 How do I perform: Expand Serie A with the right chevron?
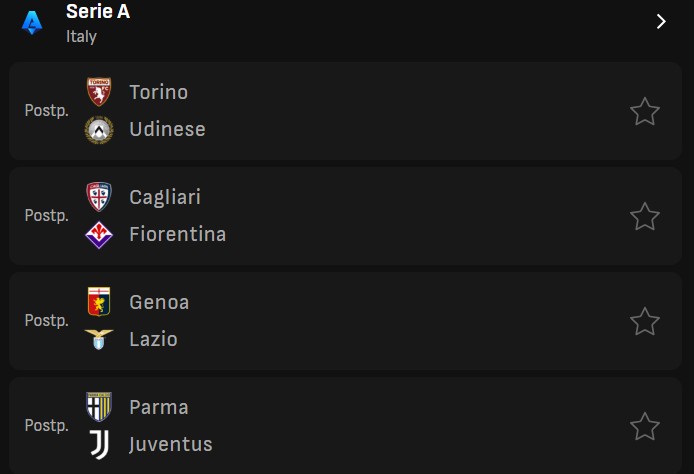tap(661, 21)
